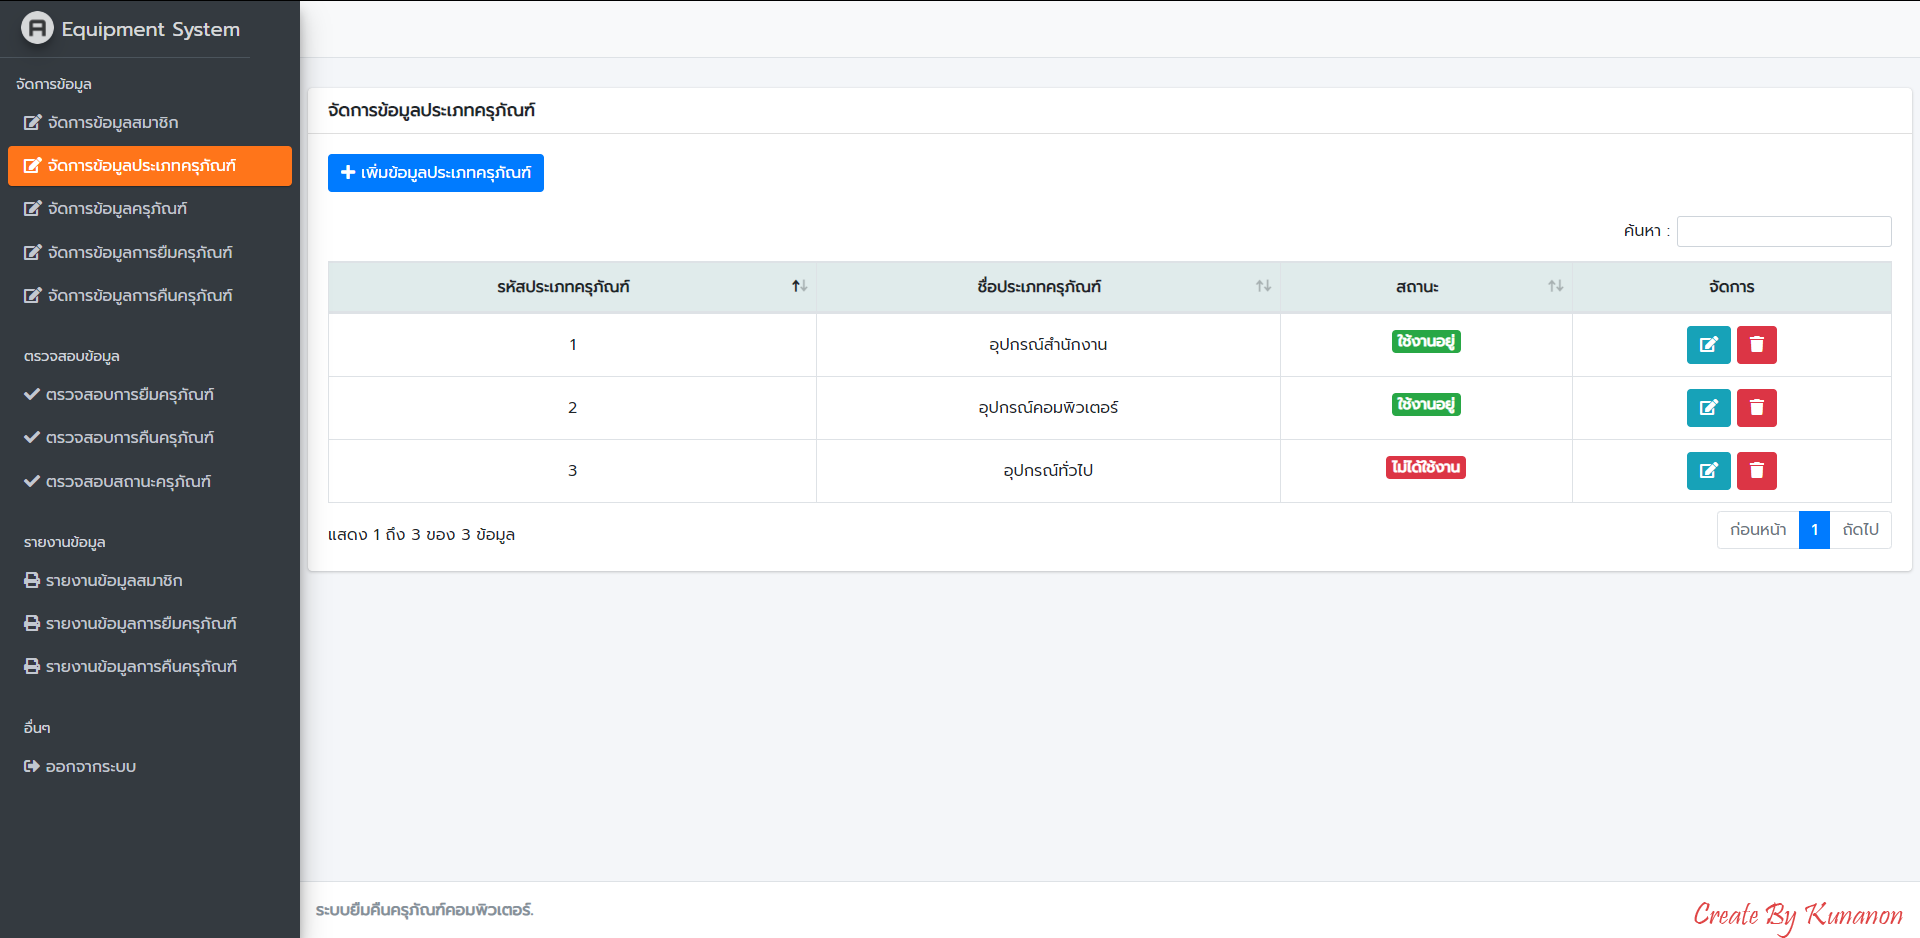Click delete trash icon for อุปกรณ์สำนักงาน row
This screenshot has height=938, width=1920.
pos(1756,345)
